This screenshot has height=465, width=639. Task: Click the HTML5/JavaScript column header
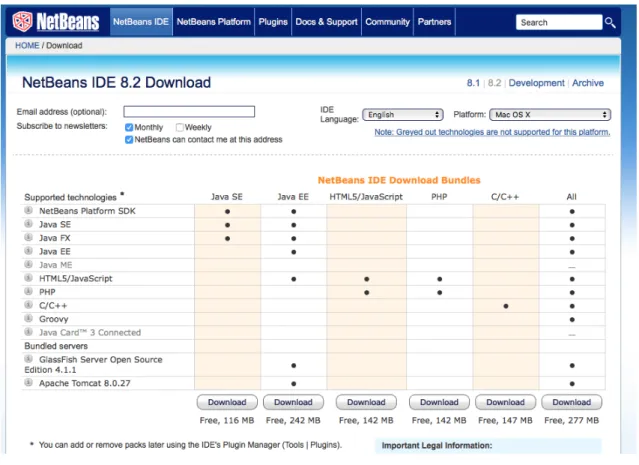click(366, 197)
